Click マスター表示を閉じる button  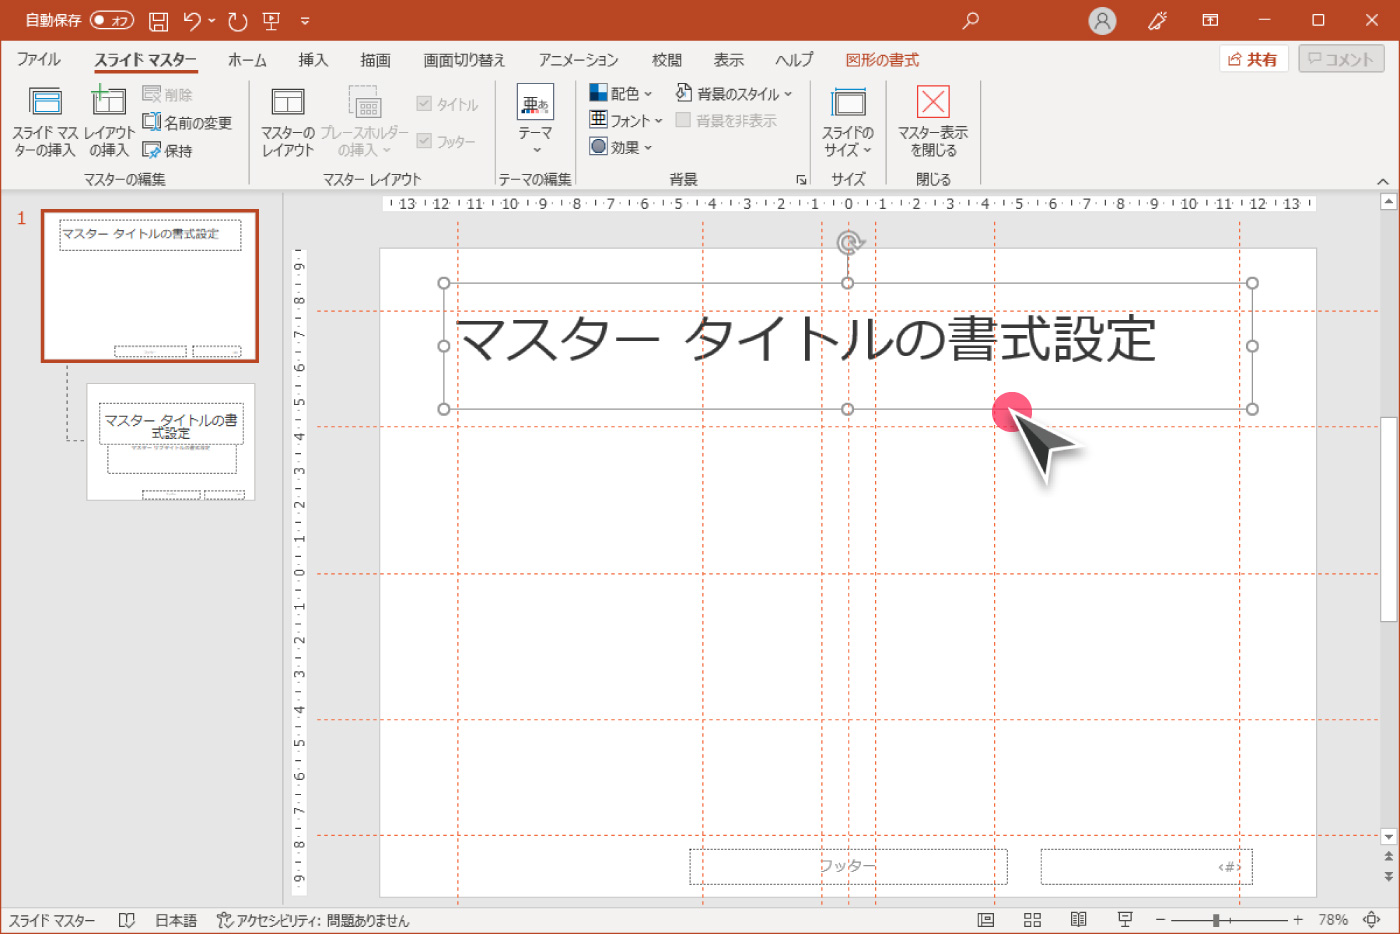click(x=933, y=123)
